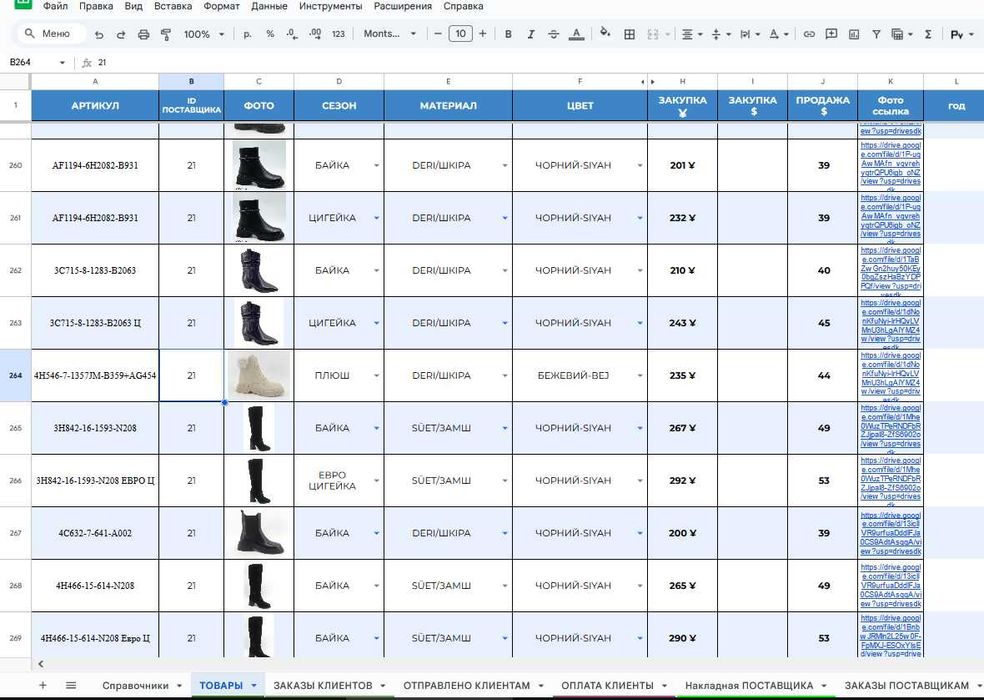Click the Print icon
This screenshot has width=984, height=700.
[x=144, y=35]
